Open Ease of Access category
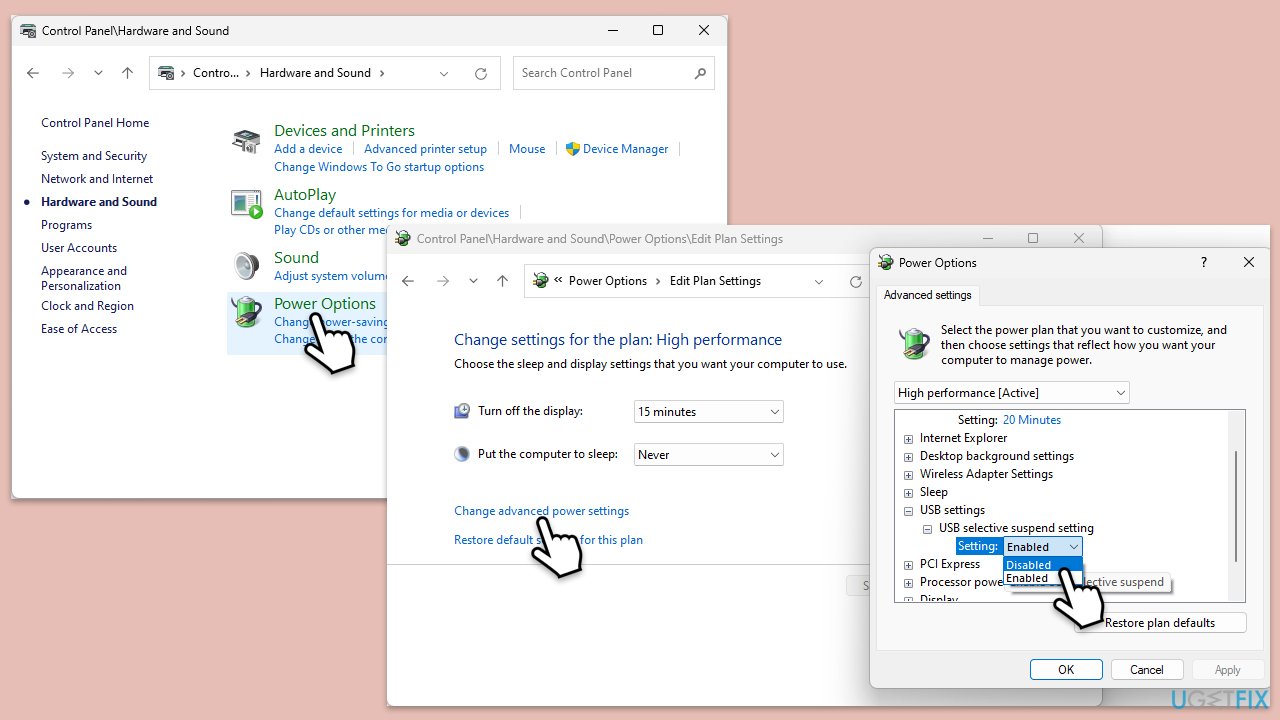Viewport: 1280px width, 720px height. pyautogui.click(x=79, y=329)
